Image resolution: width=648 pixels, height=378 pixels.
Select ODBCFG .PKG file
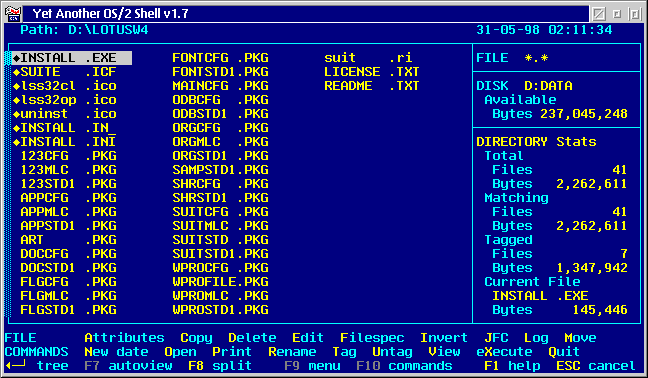pos(220,100)
